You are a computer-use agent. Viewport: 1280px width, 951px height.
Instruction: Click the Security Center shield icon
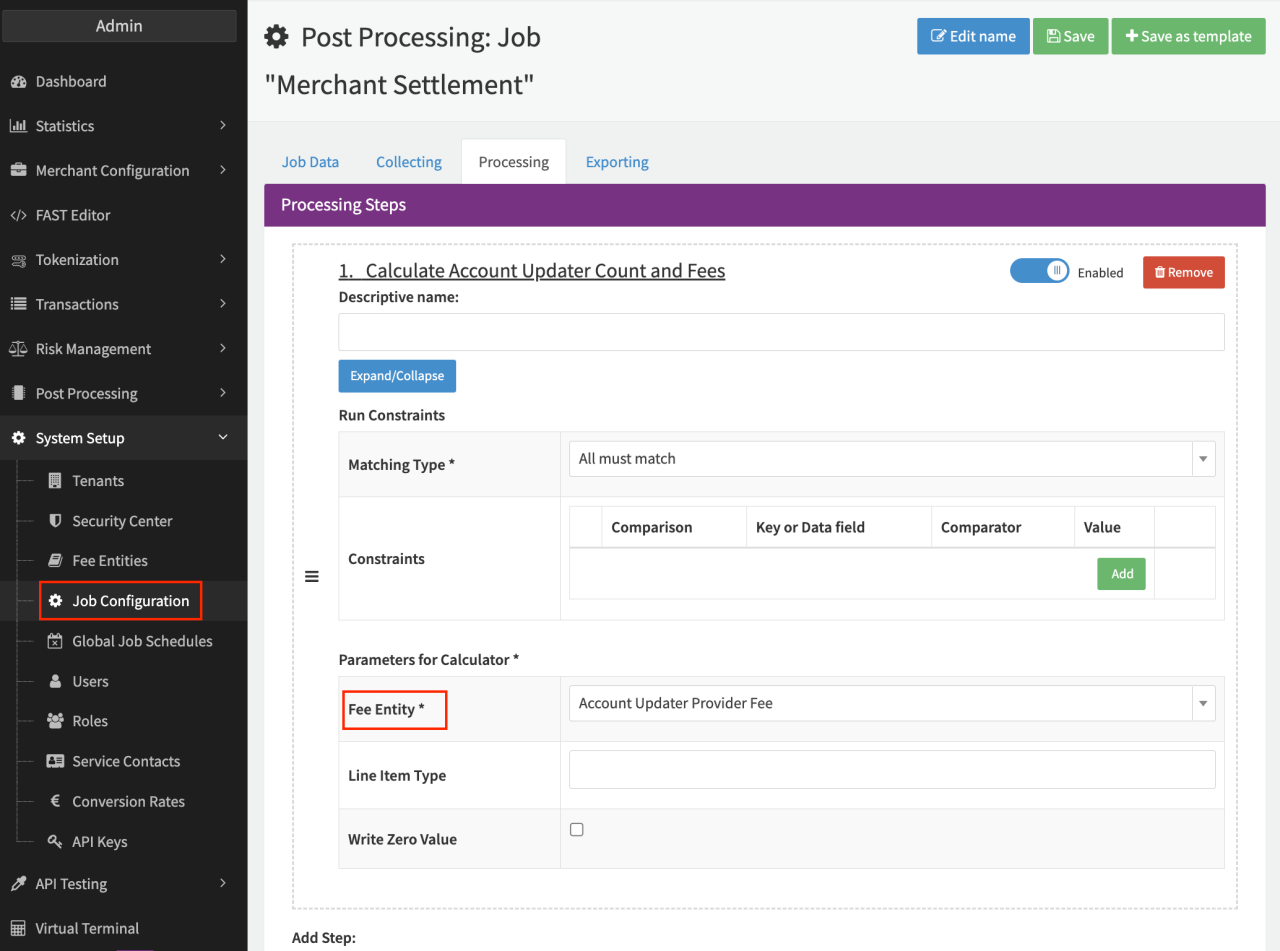click(55, 521)
